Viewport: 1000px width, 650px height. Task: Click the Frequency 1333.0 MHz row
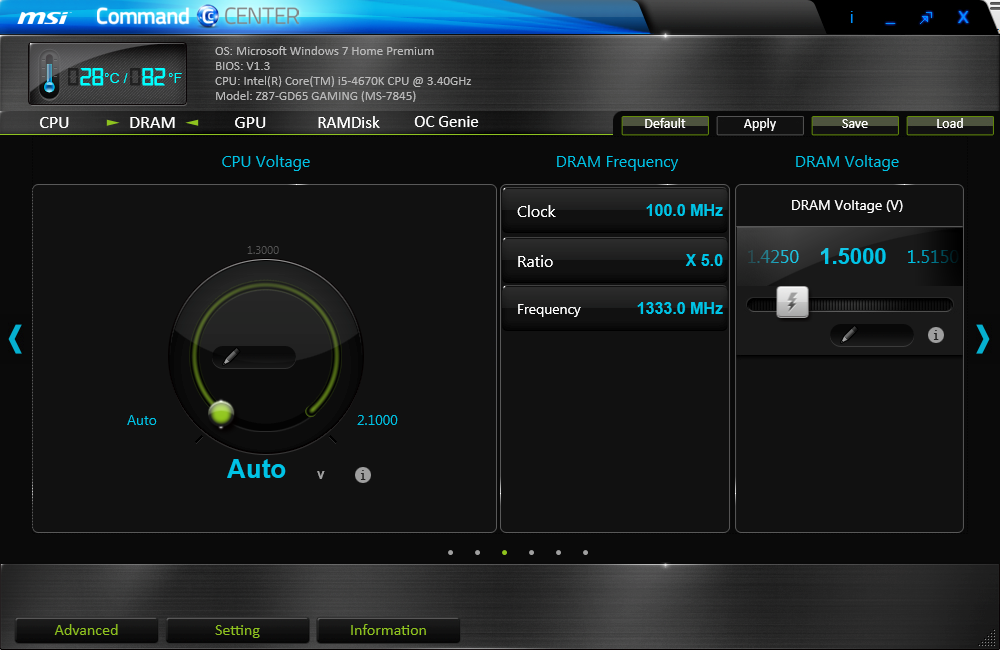pyautogui.click(x=615, y=309)
